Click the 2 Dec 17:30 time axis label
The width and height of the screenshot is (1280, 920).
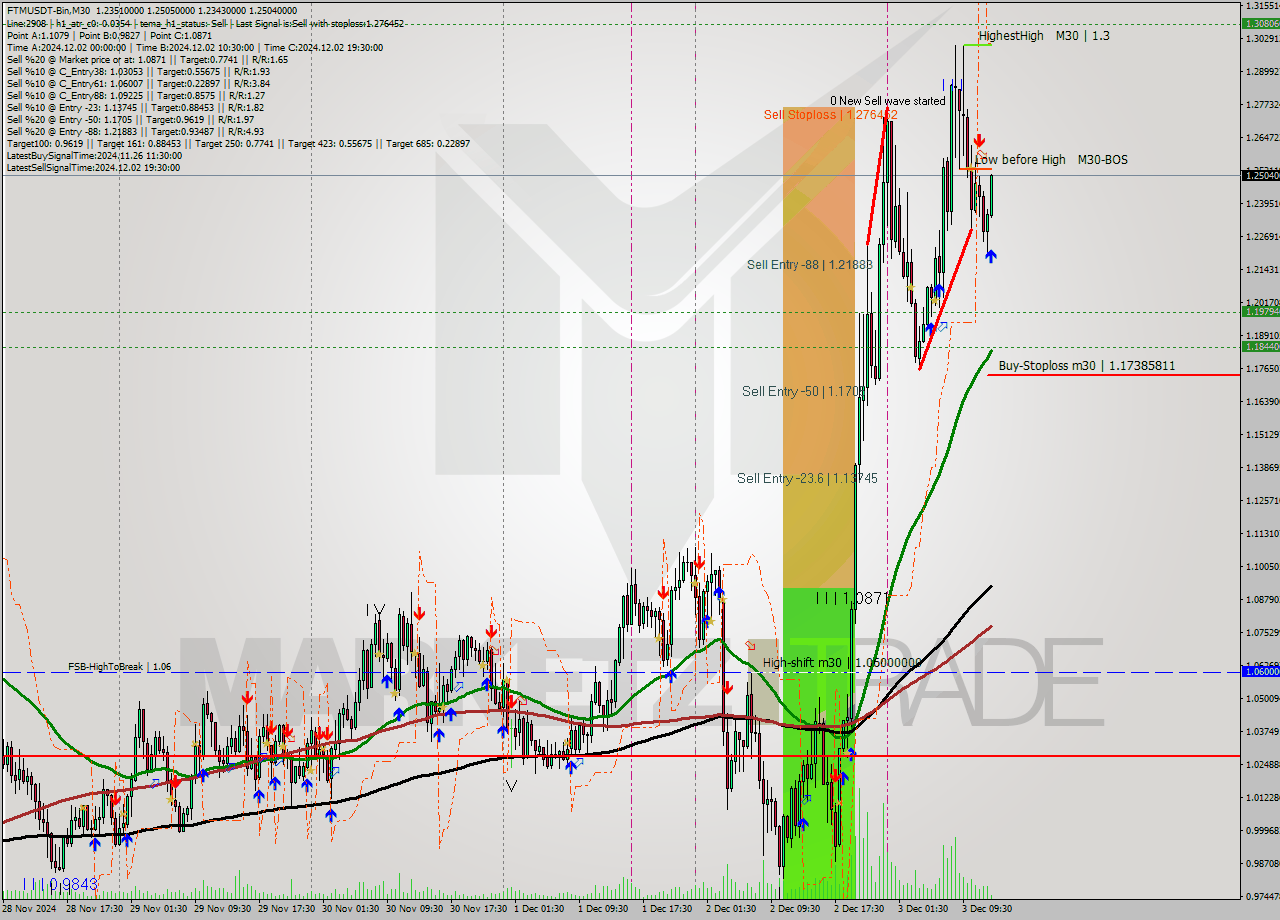859,909
